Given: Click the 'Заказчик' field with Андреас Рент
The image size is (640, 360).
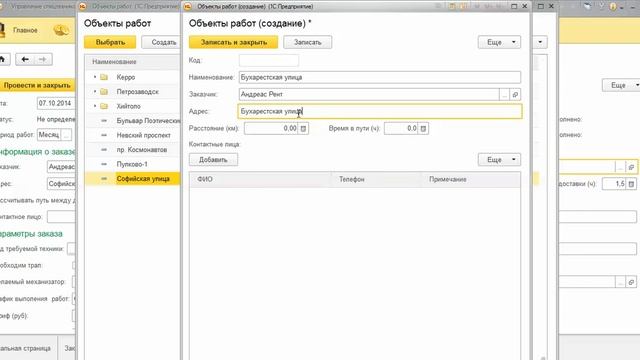Looking at the screenshot, I should [369, 94].
